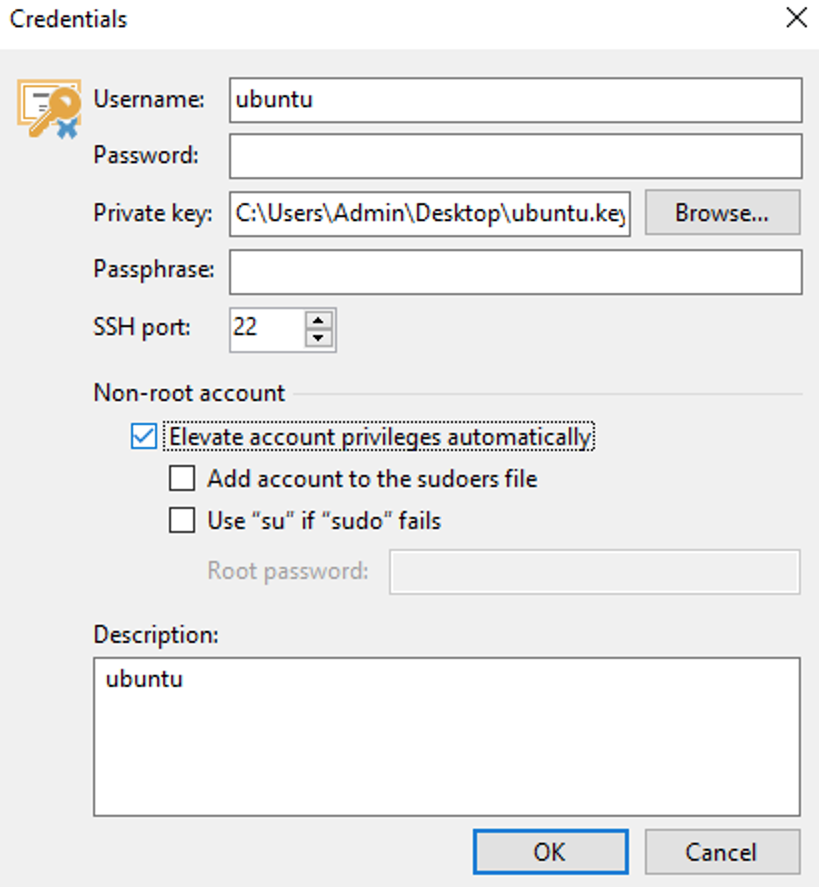Viewport: 819px width, 887px height.
Task: Tick Use "su" if "sudo" fails
Action: tap(182, 520)
